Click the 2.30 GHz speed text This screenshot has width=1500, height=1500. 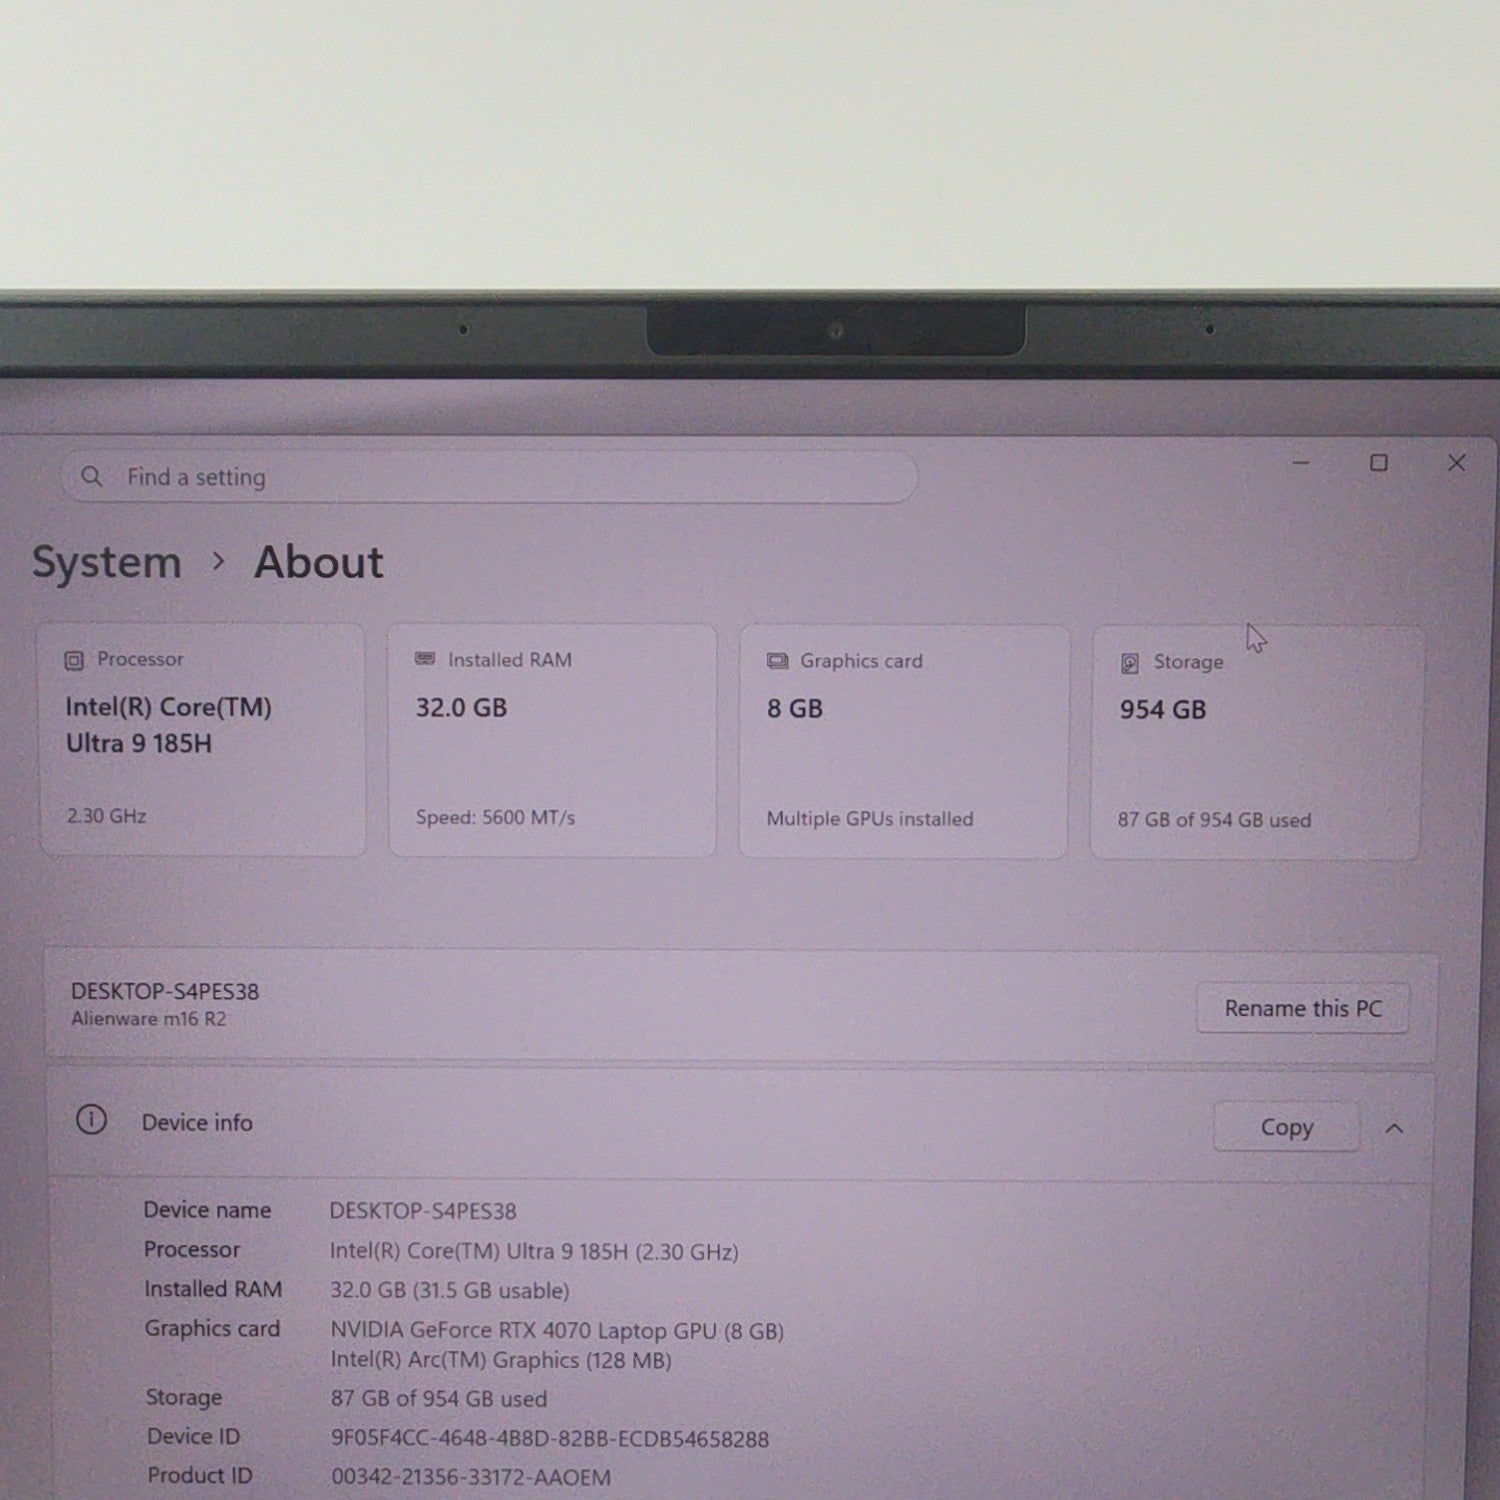pos(107,816)
